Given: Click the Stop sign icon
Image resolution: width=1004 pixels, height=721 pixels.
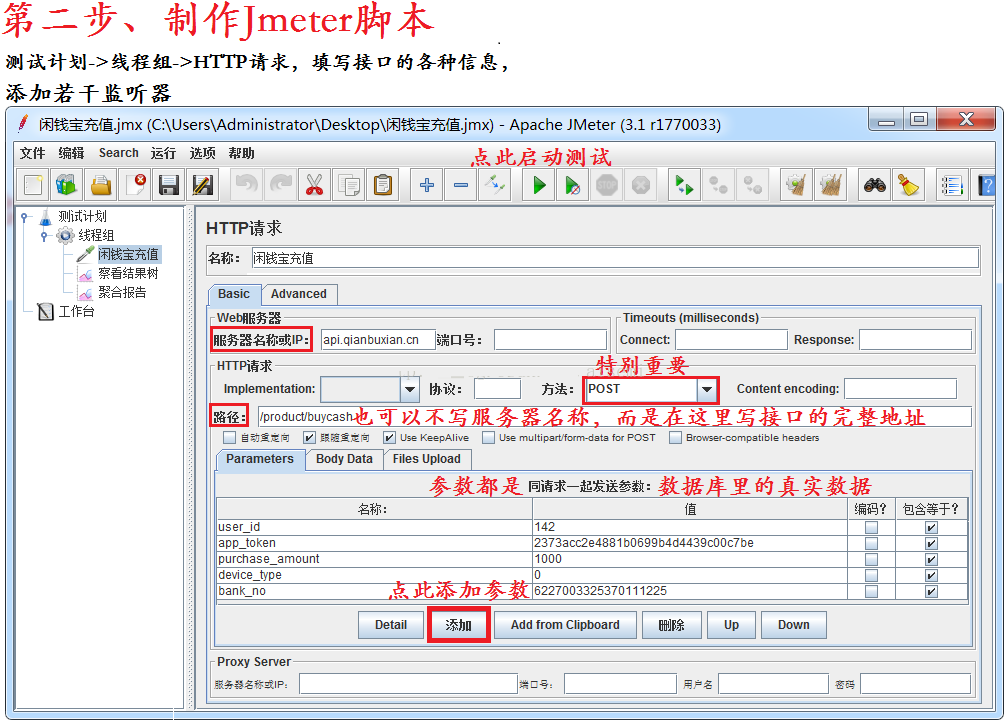Looking at the screenshot, I should (606, 185).
